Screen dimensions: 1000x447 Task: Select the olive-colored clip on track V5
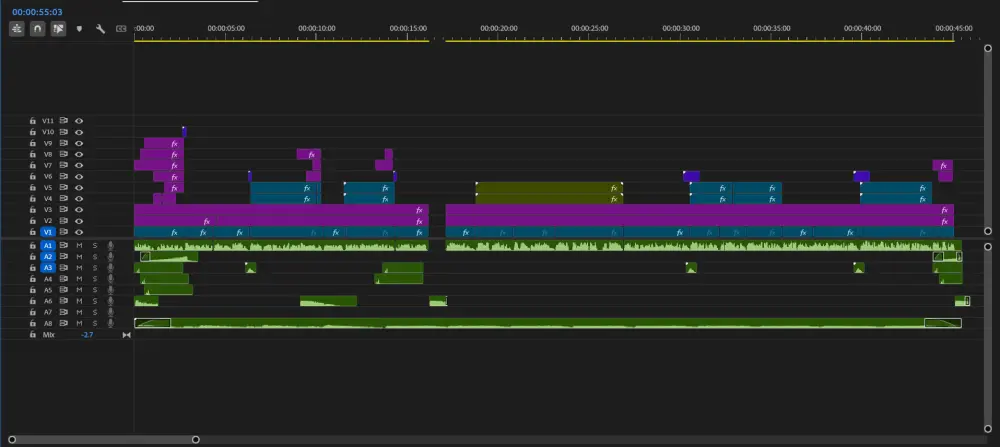549,187
